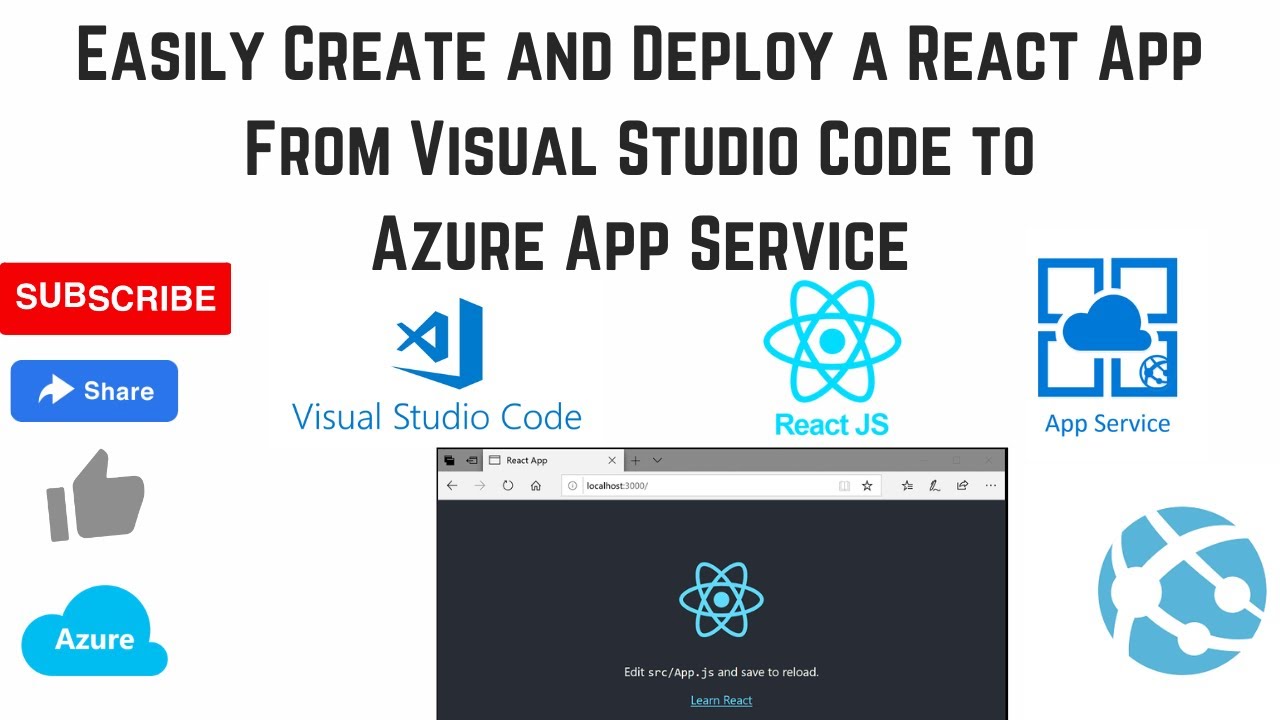This screenshot has width=1280, height=720.
Task: Click the add notes pen icon
Action: point(935,485)
